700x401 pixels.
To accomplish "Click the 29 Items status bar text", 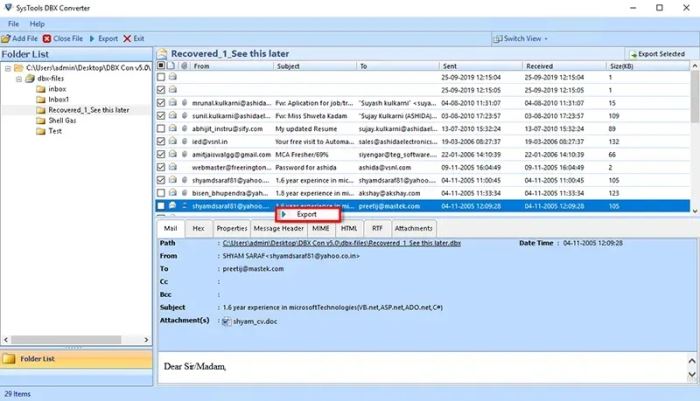I will [17, 394].
